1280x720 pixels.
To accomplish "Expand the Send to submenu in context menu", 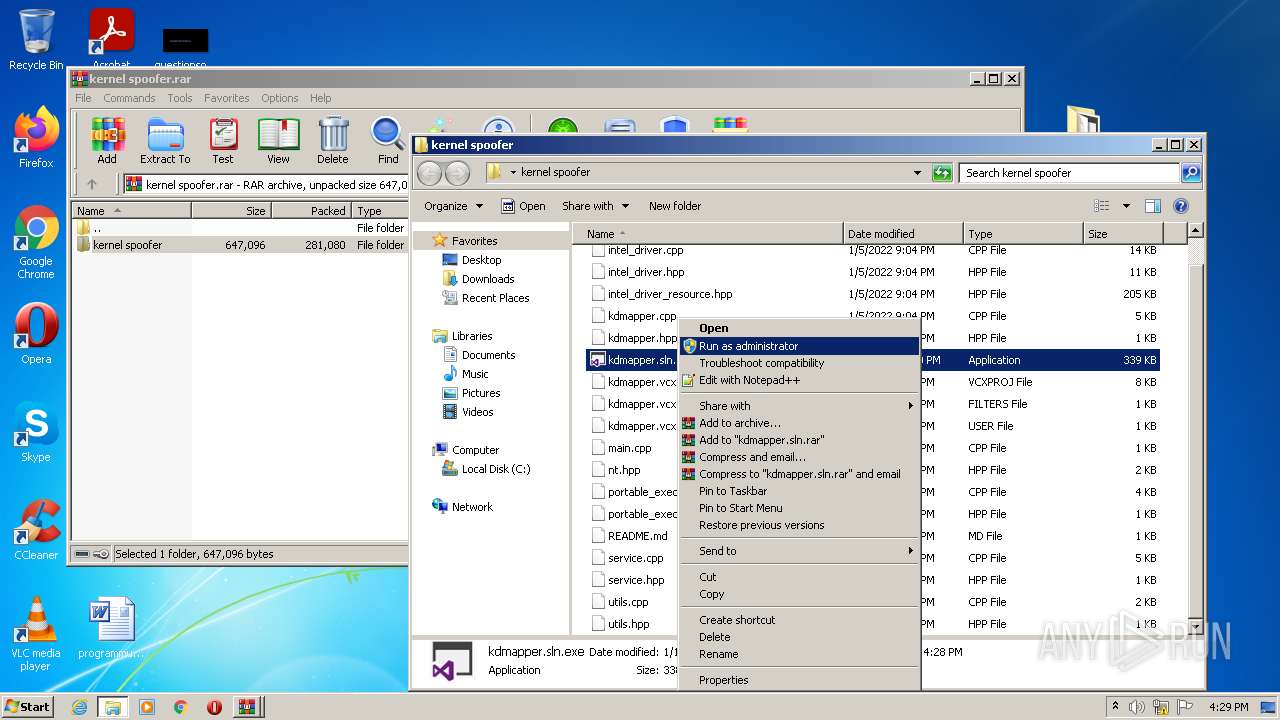I will [x=799, y=551].
